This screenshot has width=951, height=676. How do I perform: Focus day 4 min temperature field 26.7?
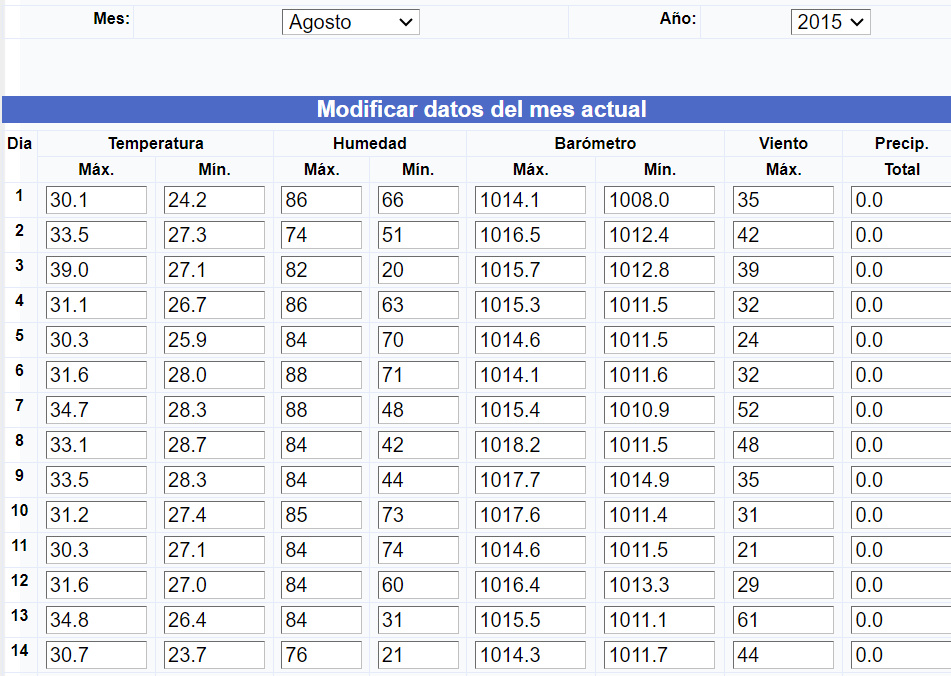click(x=214, y=305)
